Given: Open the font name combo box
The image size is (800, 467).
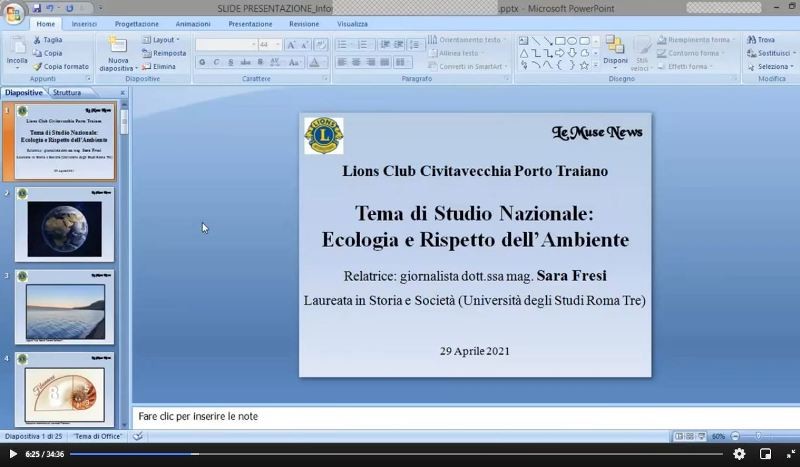Looking at the screenshot, I should pyautogui.click(x=226, y=45).
